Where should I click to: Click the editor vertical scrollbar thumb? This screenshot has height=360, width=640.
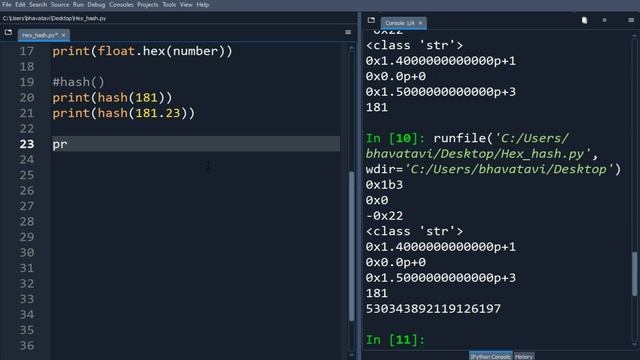click(x=351, y=247)
